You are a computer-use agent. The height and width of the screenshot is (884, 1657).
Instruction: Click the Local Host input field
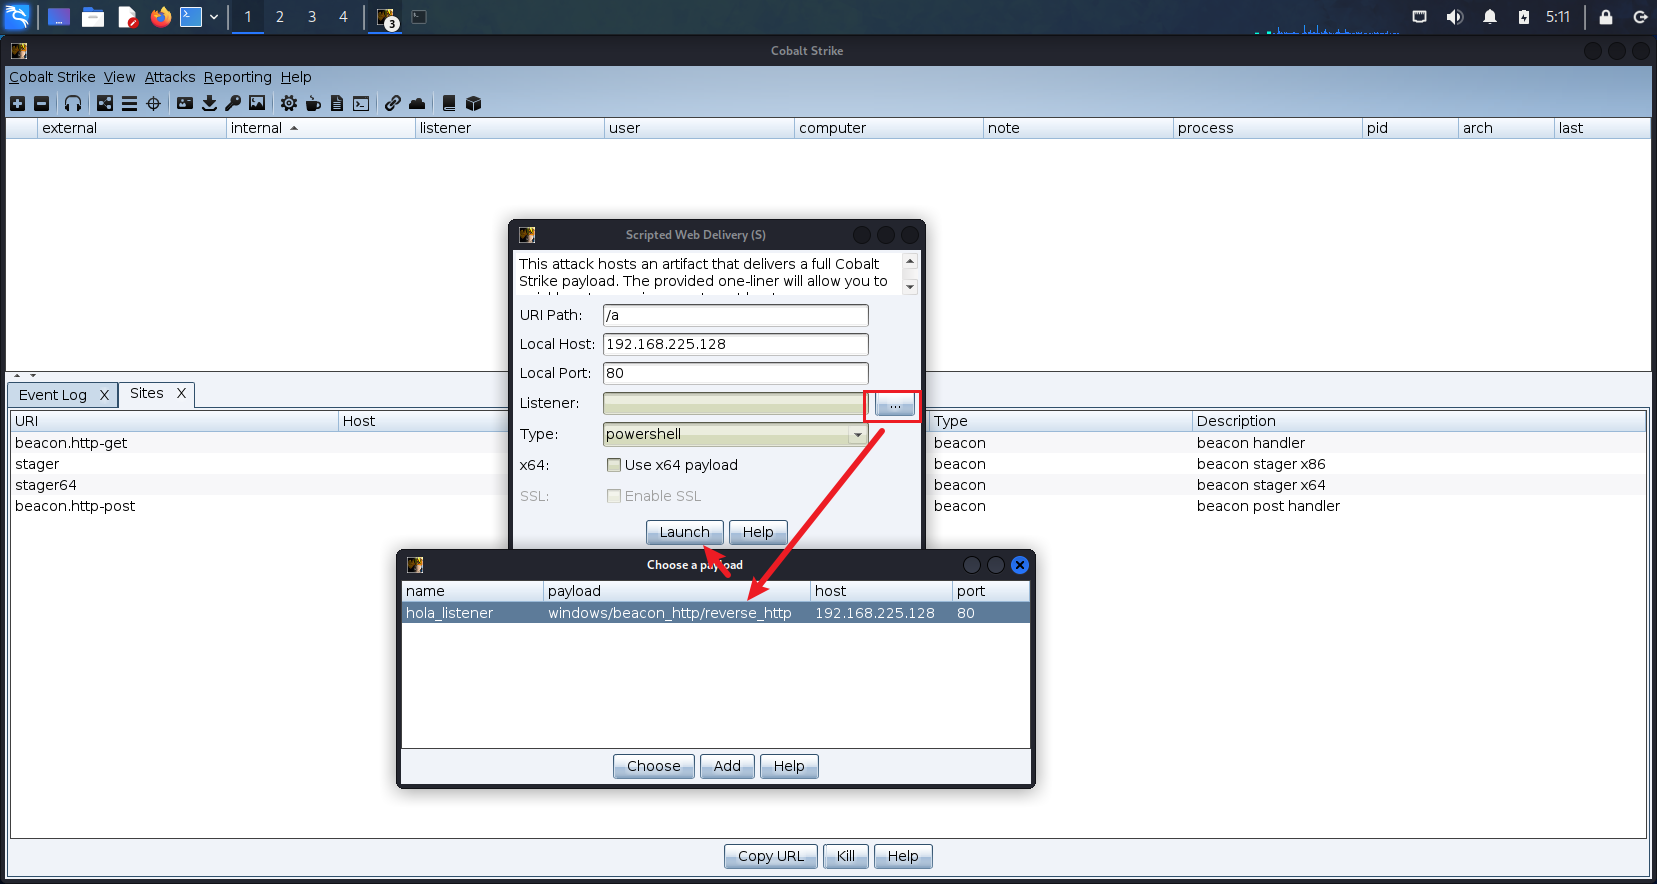coord(736,344)
